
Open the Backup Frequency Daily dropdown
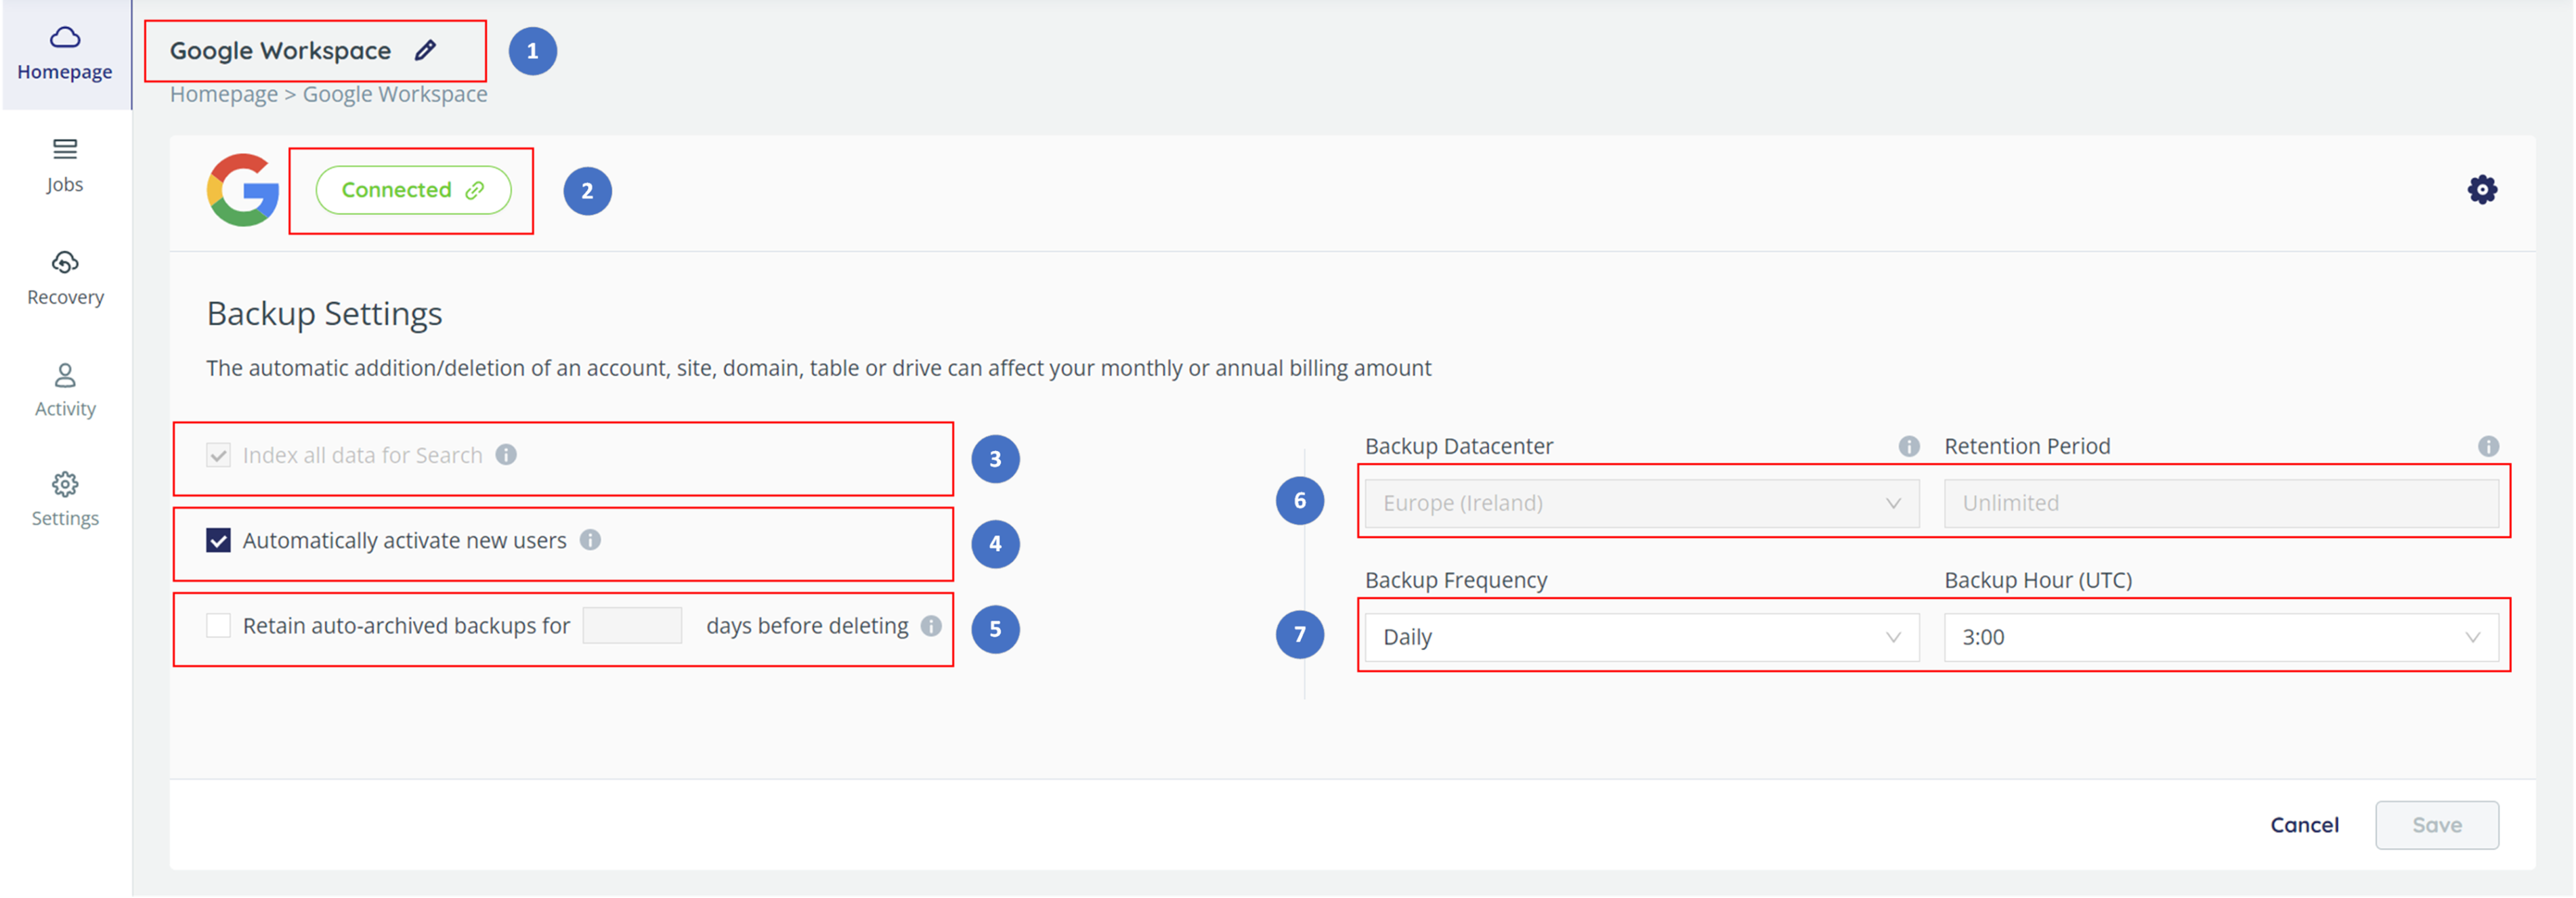(x=1642, y=637)
